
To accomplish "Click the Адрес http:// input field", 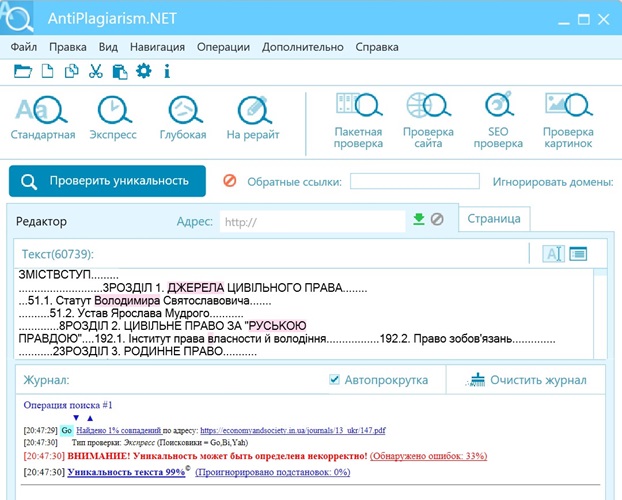I will click(313, 221).
